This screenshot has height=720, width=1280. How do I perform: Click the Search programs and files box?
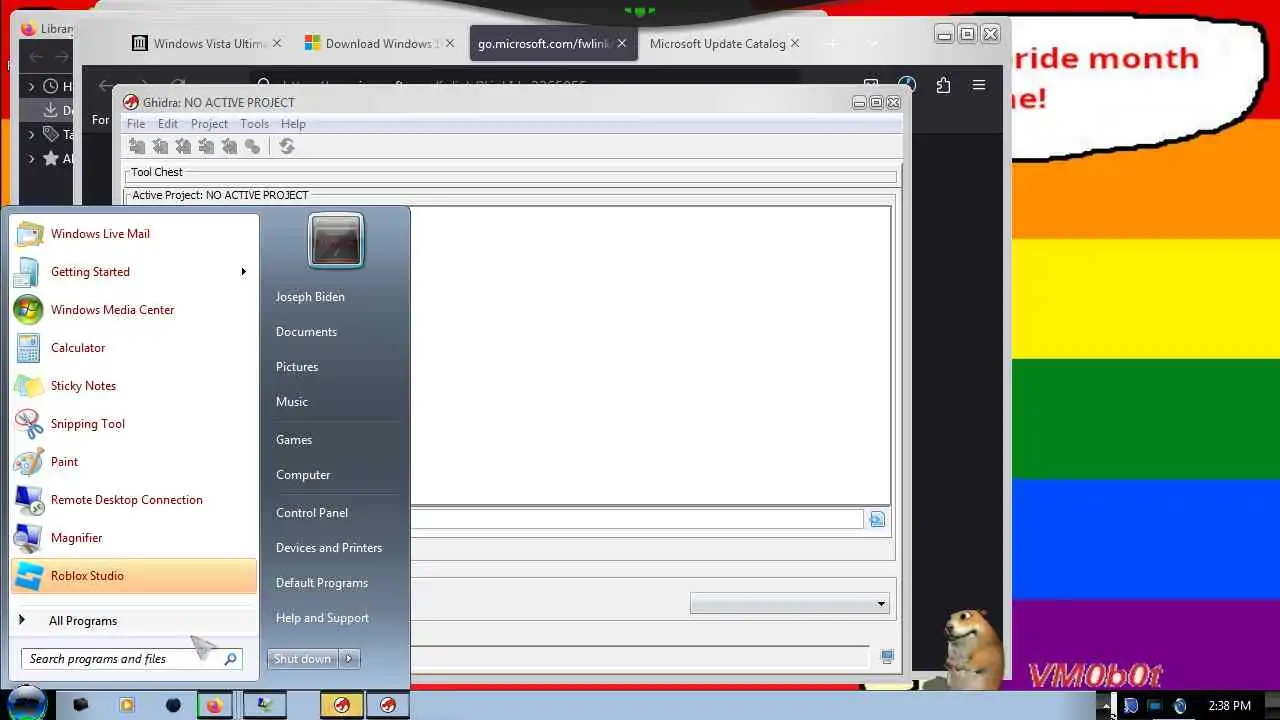(x=131, y=659)
